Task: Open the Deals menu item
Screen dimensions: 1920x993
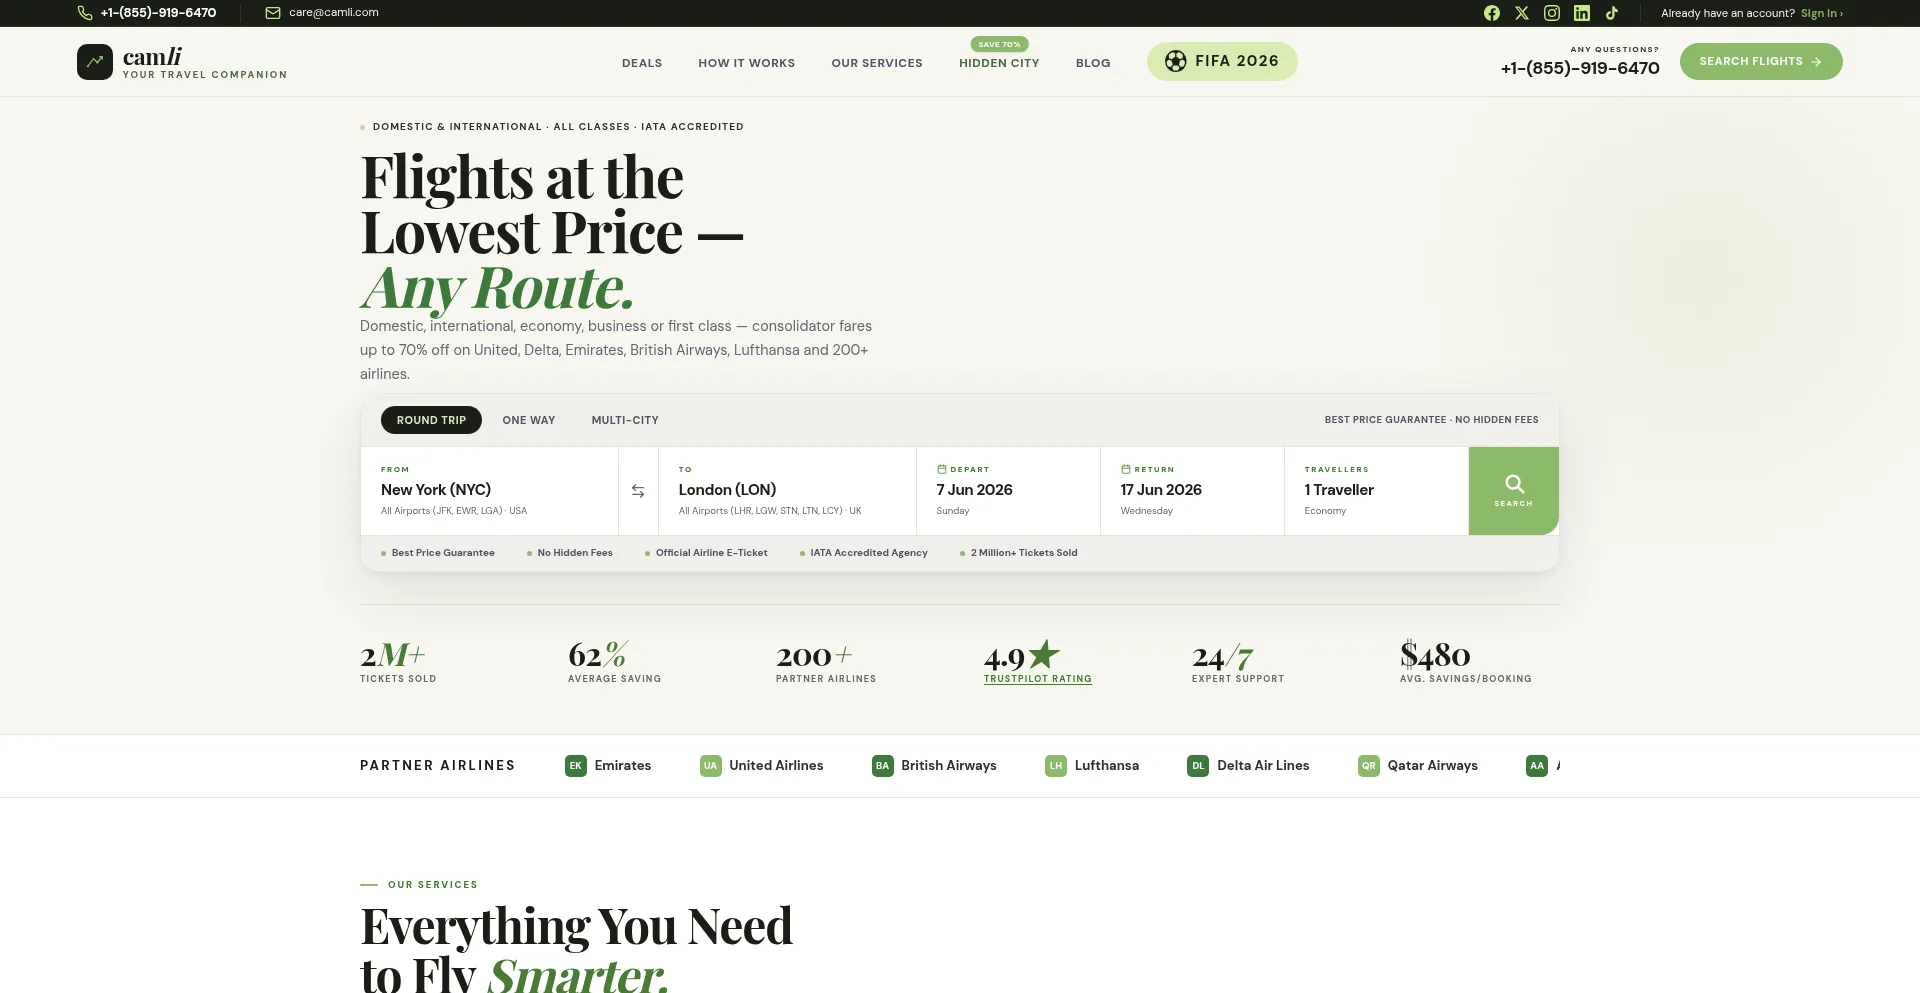Action: tap(642, 63)
